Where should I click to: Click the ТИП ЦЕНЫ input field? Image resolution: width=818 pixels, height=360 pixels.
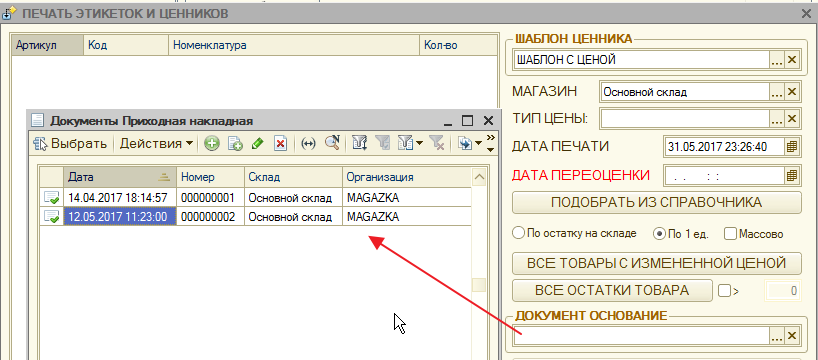coord(685,119)
